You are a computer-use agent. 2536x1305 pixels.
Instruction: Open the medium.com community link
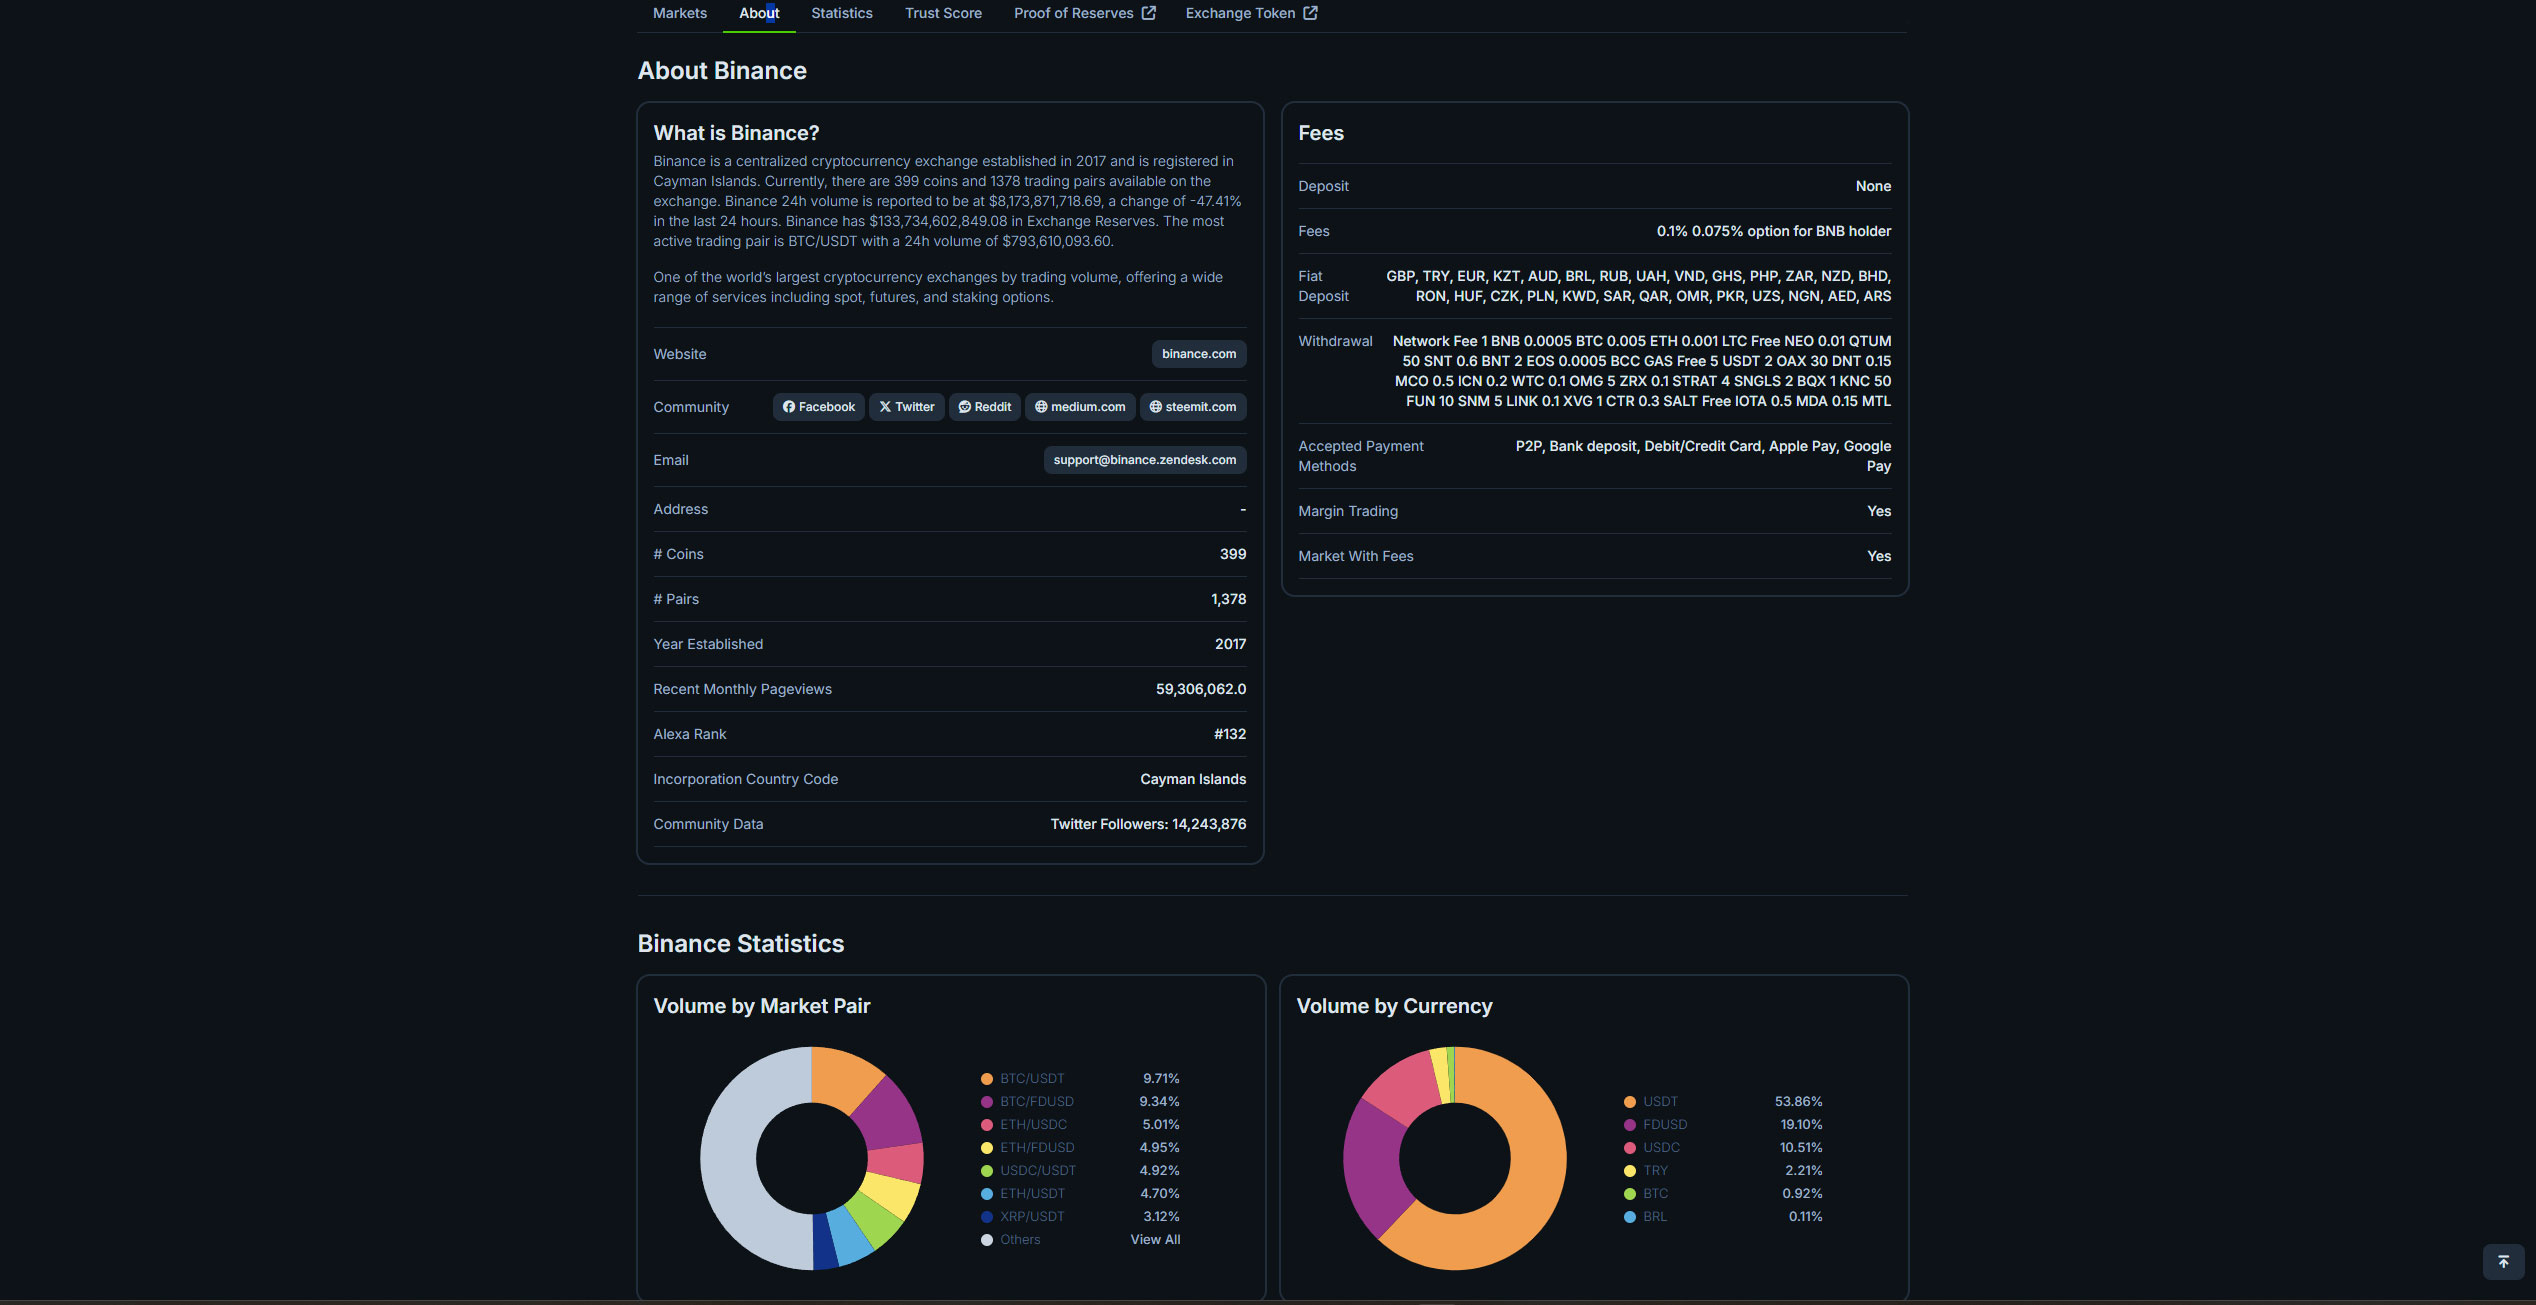[1079, 407]
